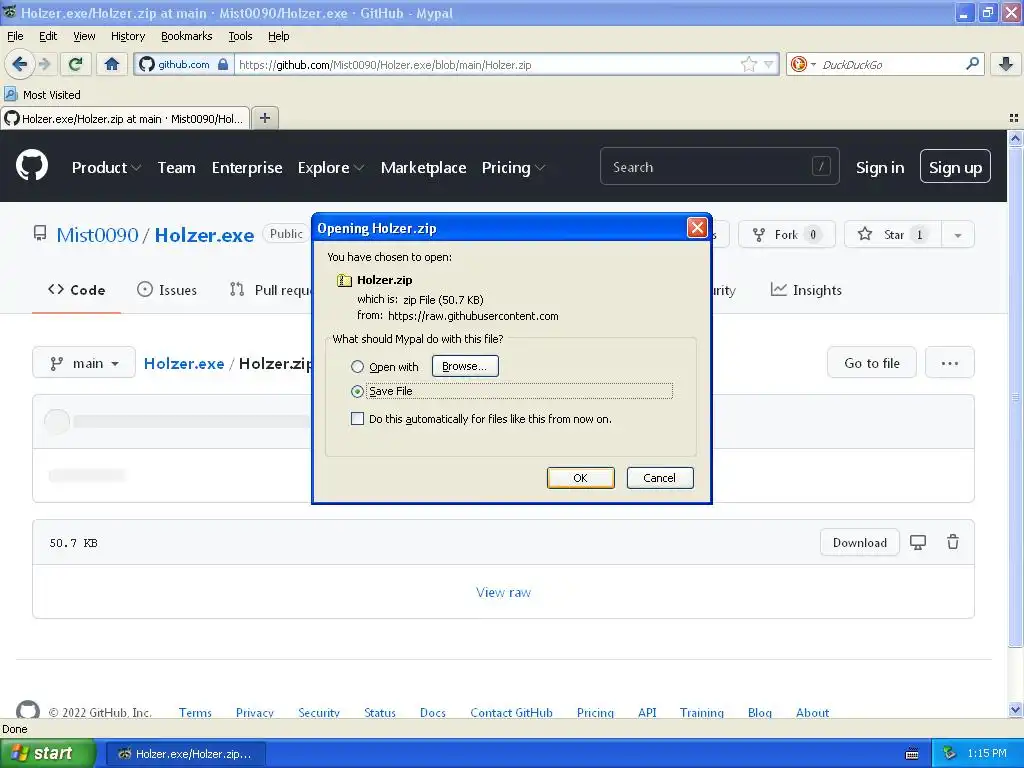Click the DuckDuckGo search engine icon
This screenshot has width=1024, height=768.
click(798, 64)
